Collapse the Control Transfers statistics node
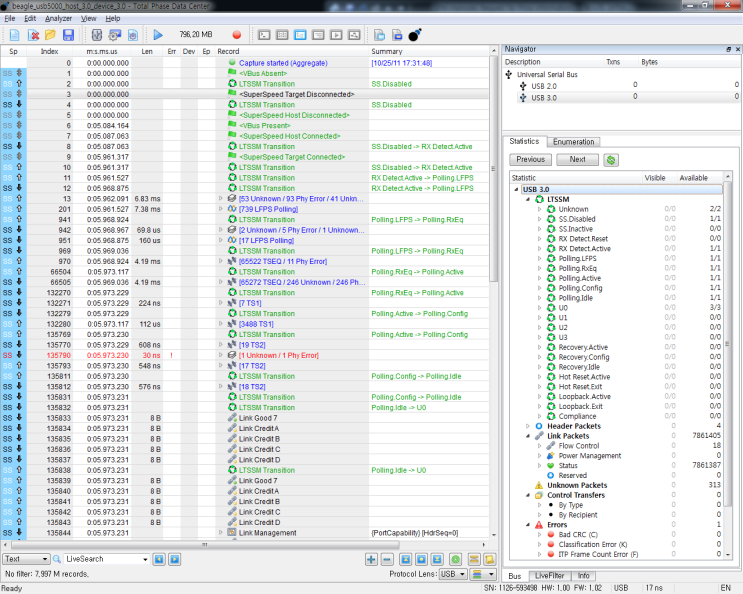The width and height of the screenshot is (743, 594). pos(527,495)
